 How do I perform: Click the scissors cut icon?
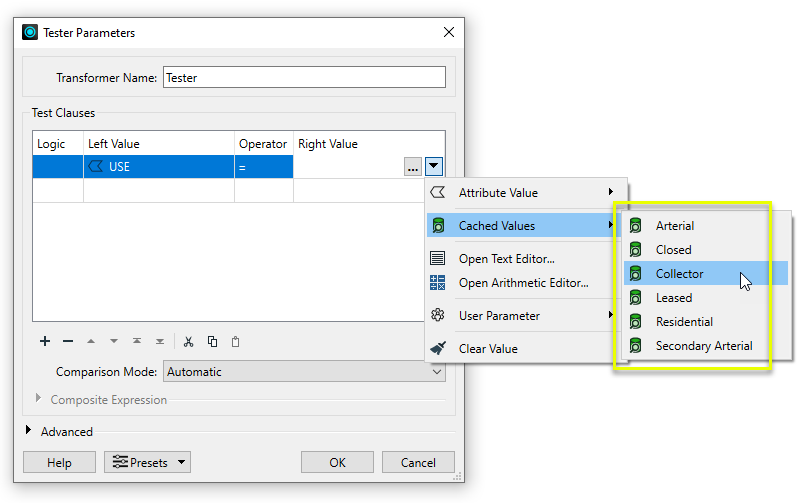coord(188,341)
